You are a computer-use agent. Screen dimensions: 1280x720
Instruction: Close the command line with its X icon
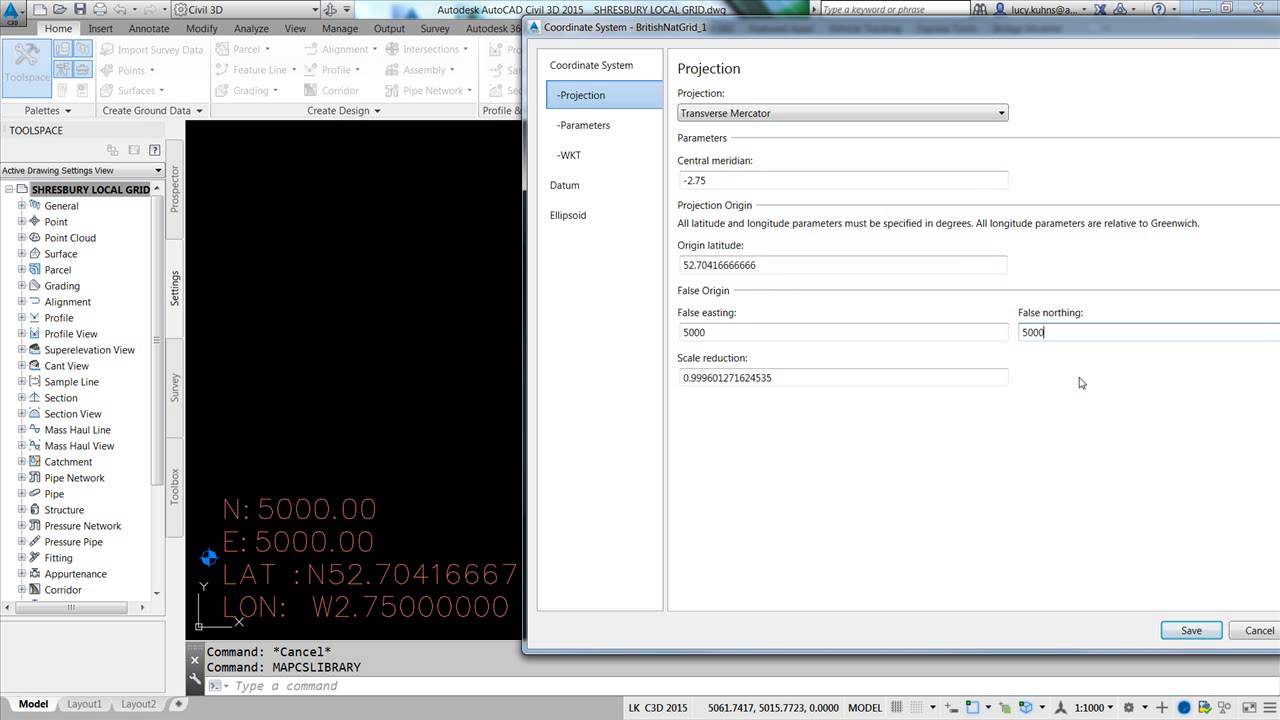(x=195, y=660)
